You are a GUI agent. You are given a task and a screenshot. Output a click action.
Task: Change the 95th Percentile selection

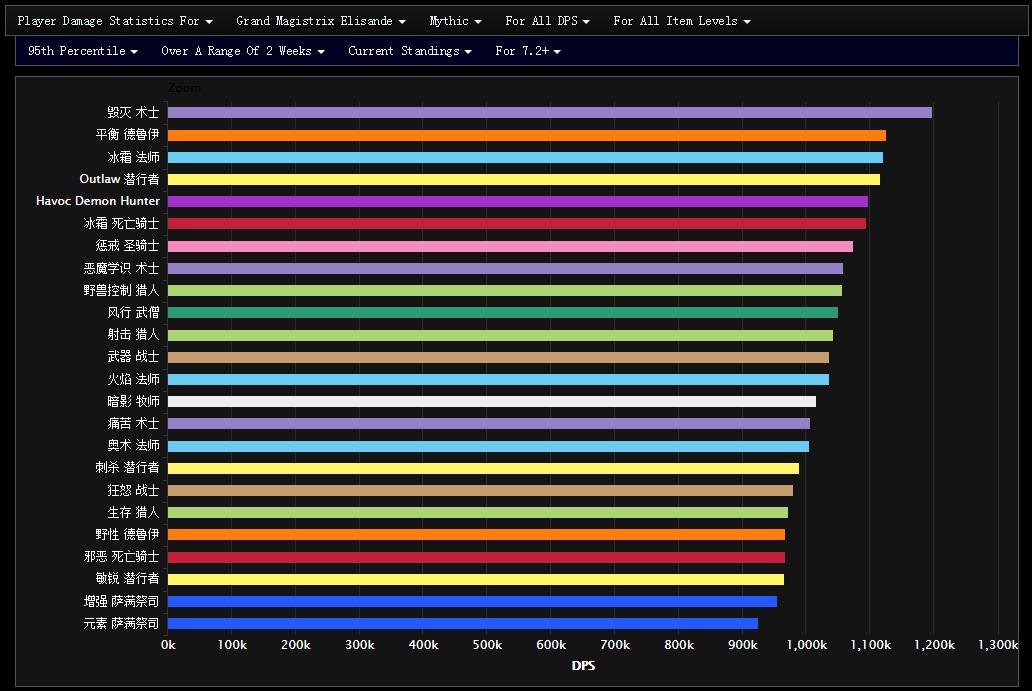pos(82,51)
